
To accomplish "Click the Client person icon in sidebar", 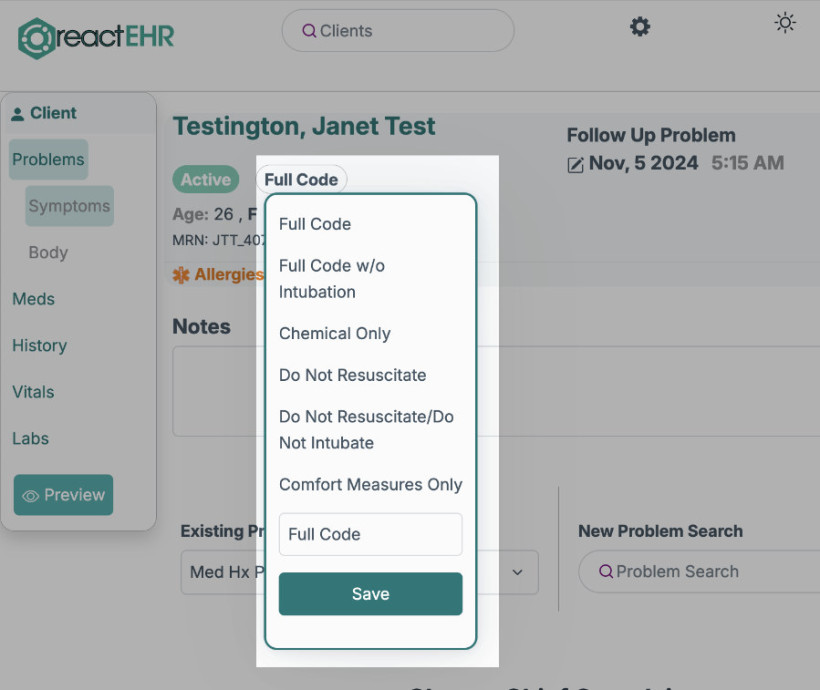I will click(x=17, y=114).
